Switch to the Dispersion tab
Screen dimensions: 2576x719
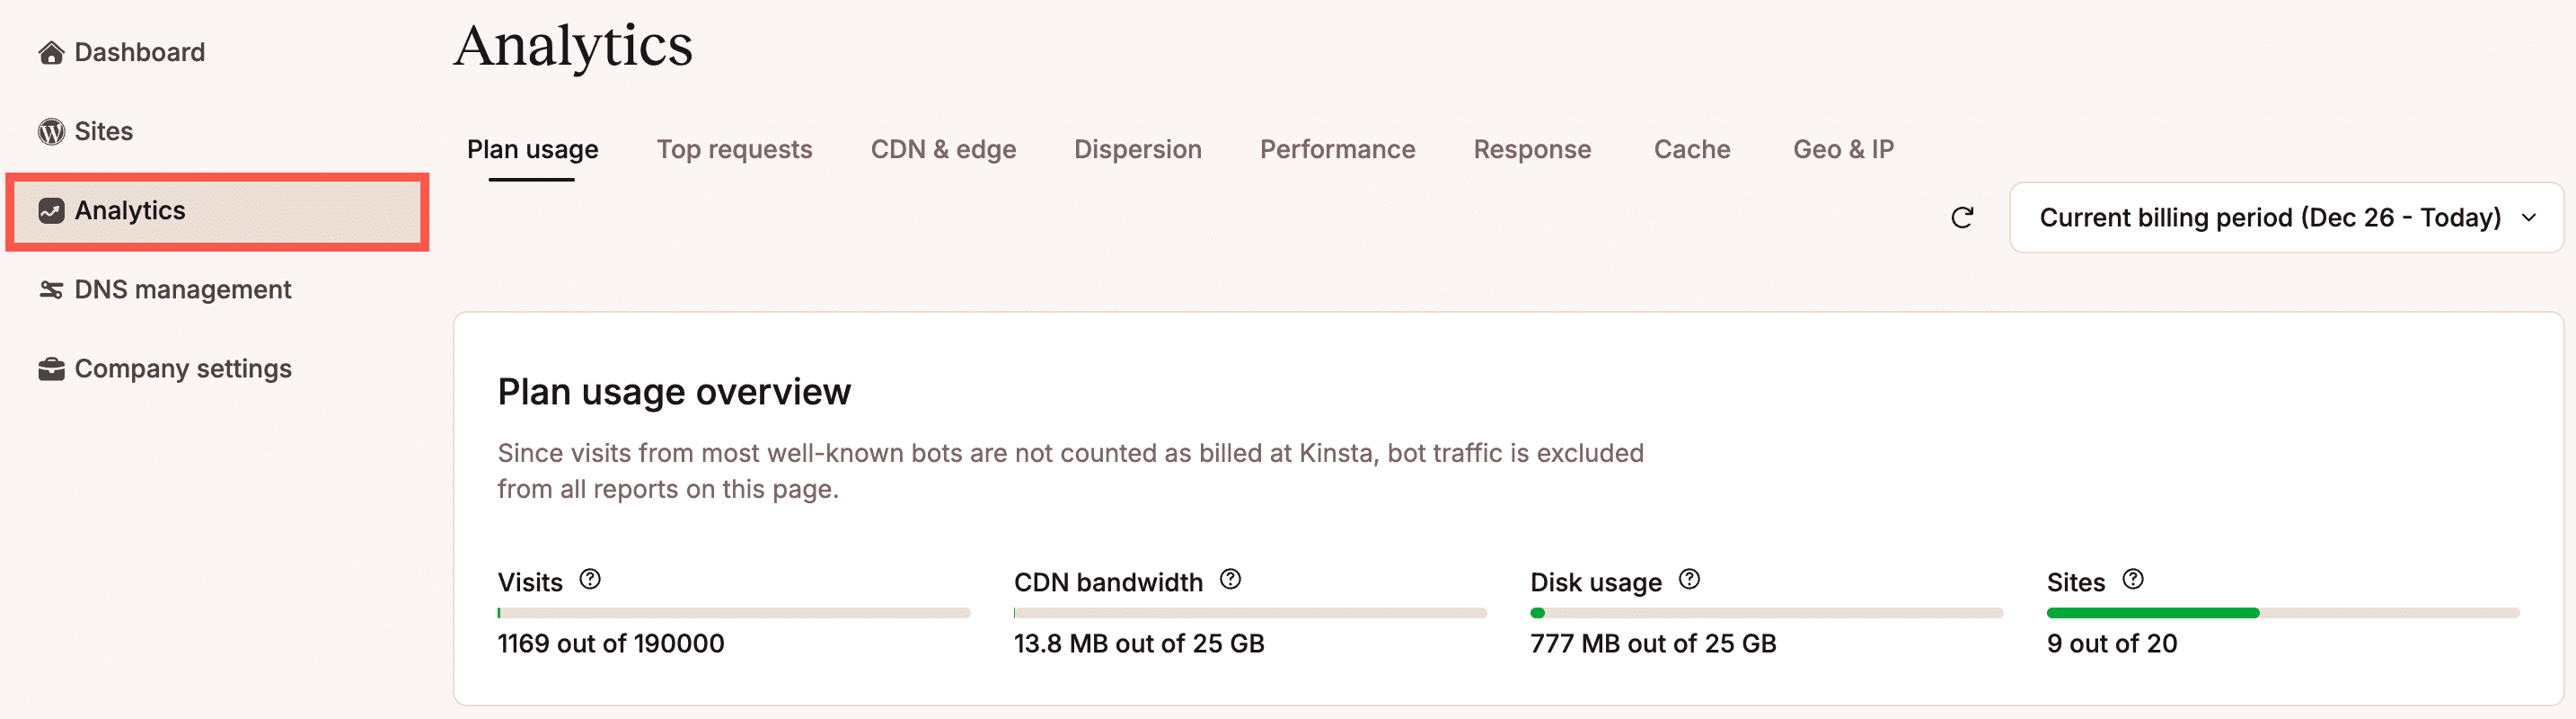[x=1137, y=149]
